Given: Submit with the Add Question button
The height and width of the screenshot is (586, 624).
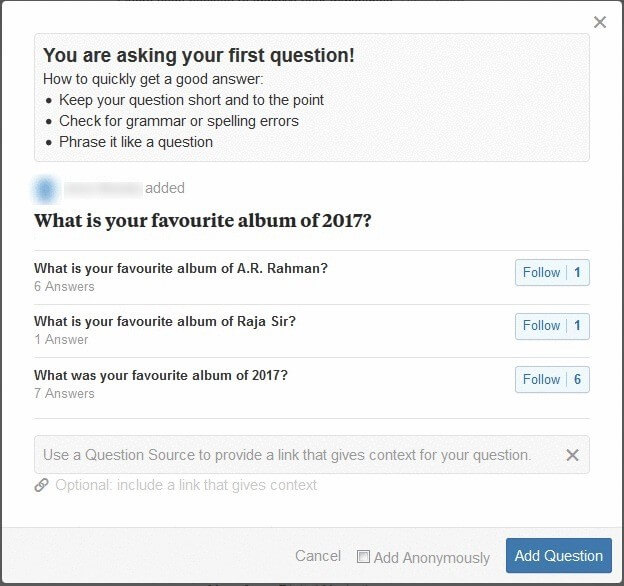Looking at the screenshot, I should coord(558,556).
